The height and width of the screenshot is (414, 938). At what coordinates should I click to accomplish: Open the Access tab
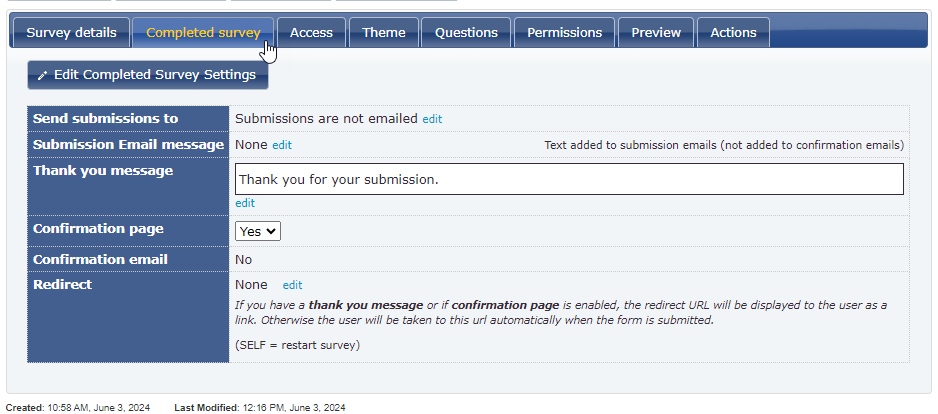(x=311, y=32)
